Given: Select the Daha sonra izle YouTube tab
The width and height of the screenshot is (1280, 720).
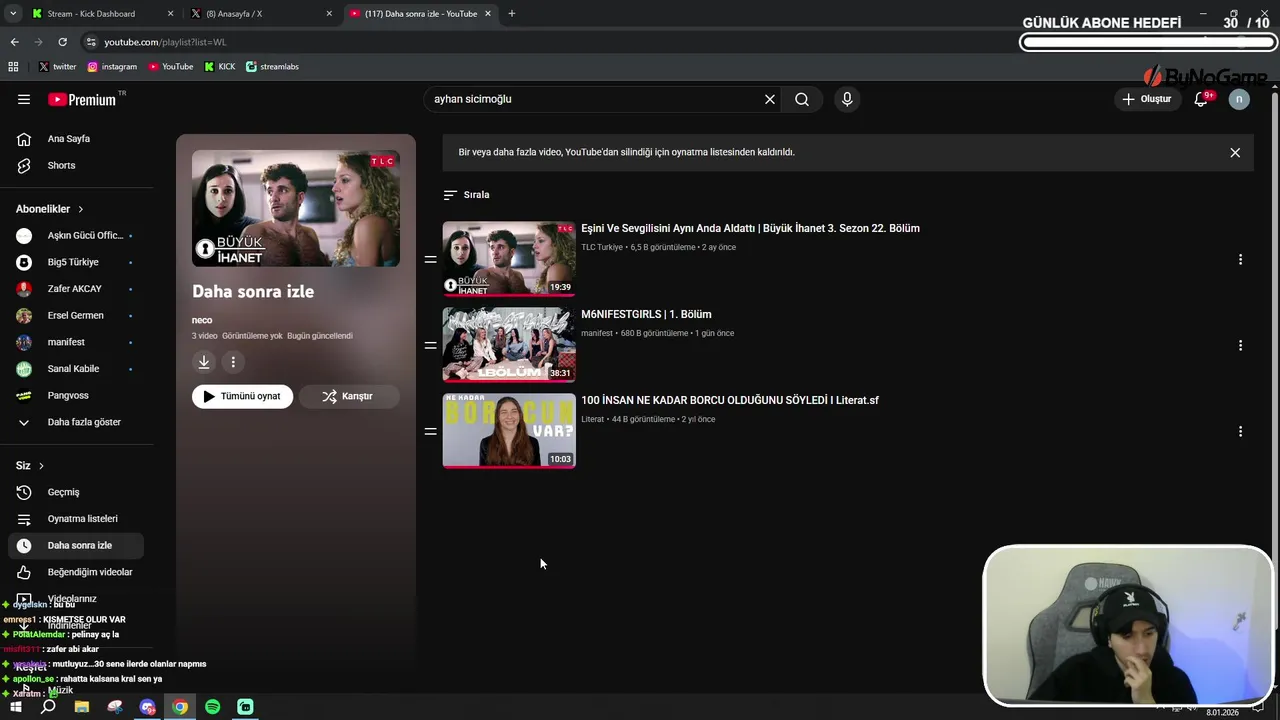Looking at the screenshot, I should (420, 14).
